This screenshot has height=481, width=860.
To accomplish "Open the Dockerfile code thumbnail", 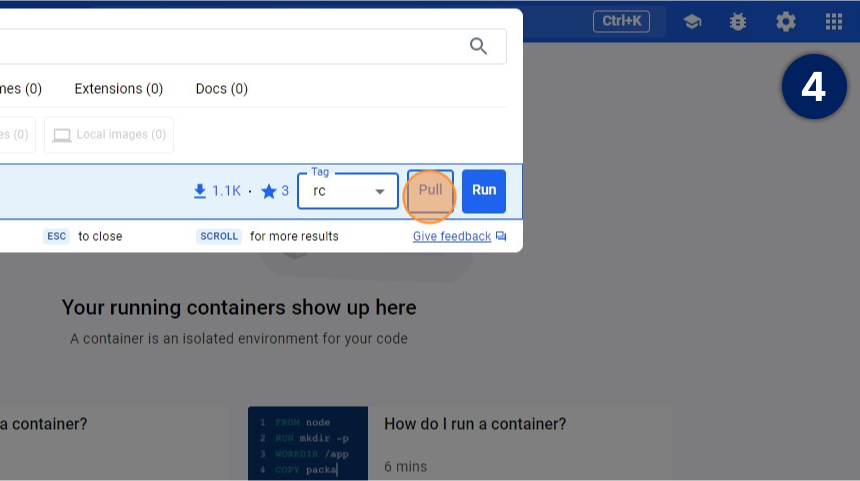I will (307, 443).
